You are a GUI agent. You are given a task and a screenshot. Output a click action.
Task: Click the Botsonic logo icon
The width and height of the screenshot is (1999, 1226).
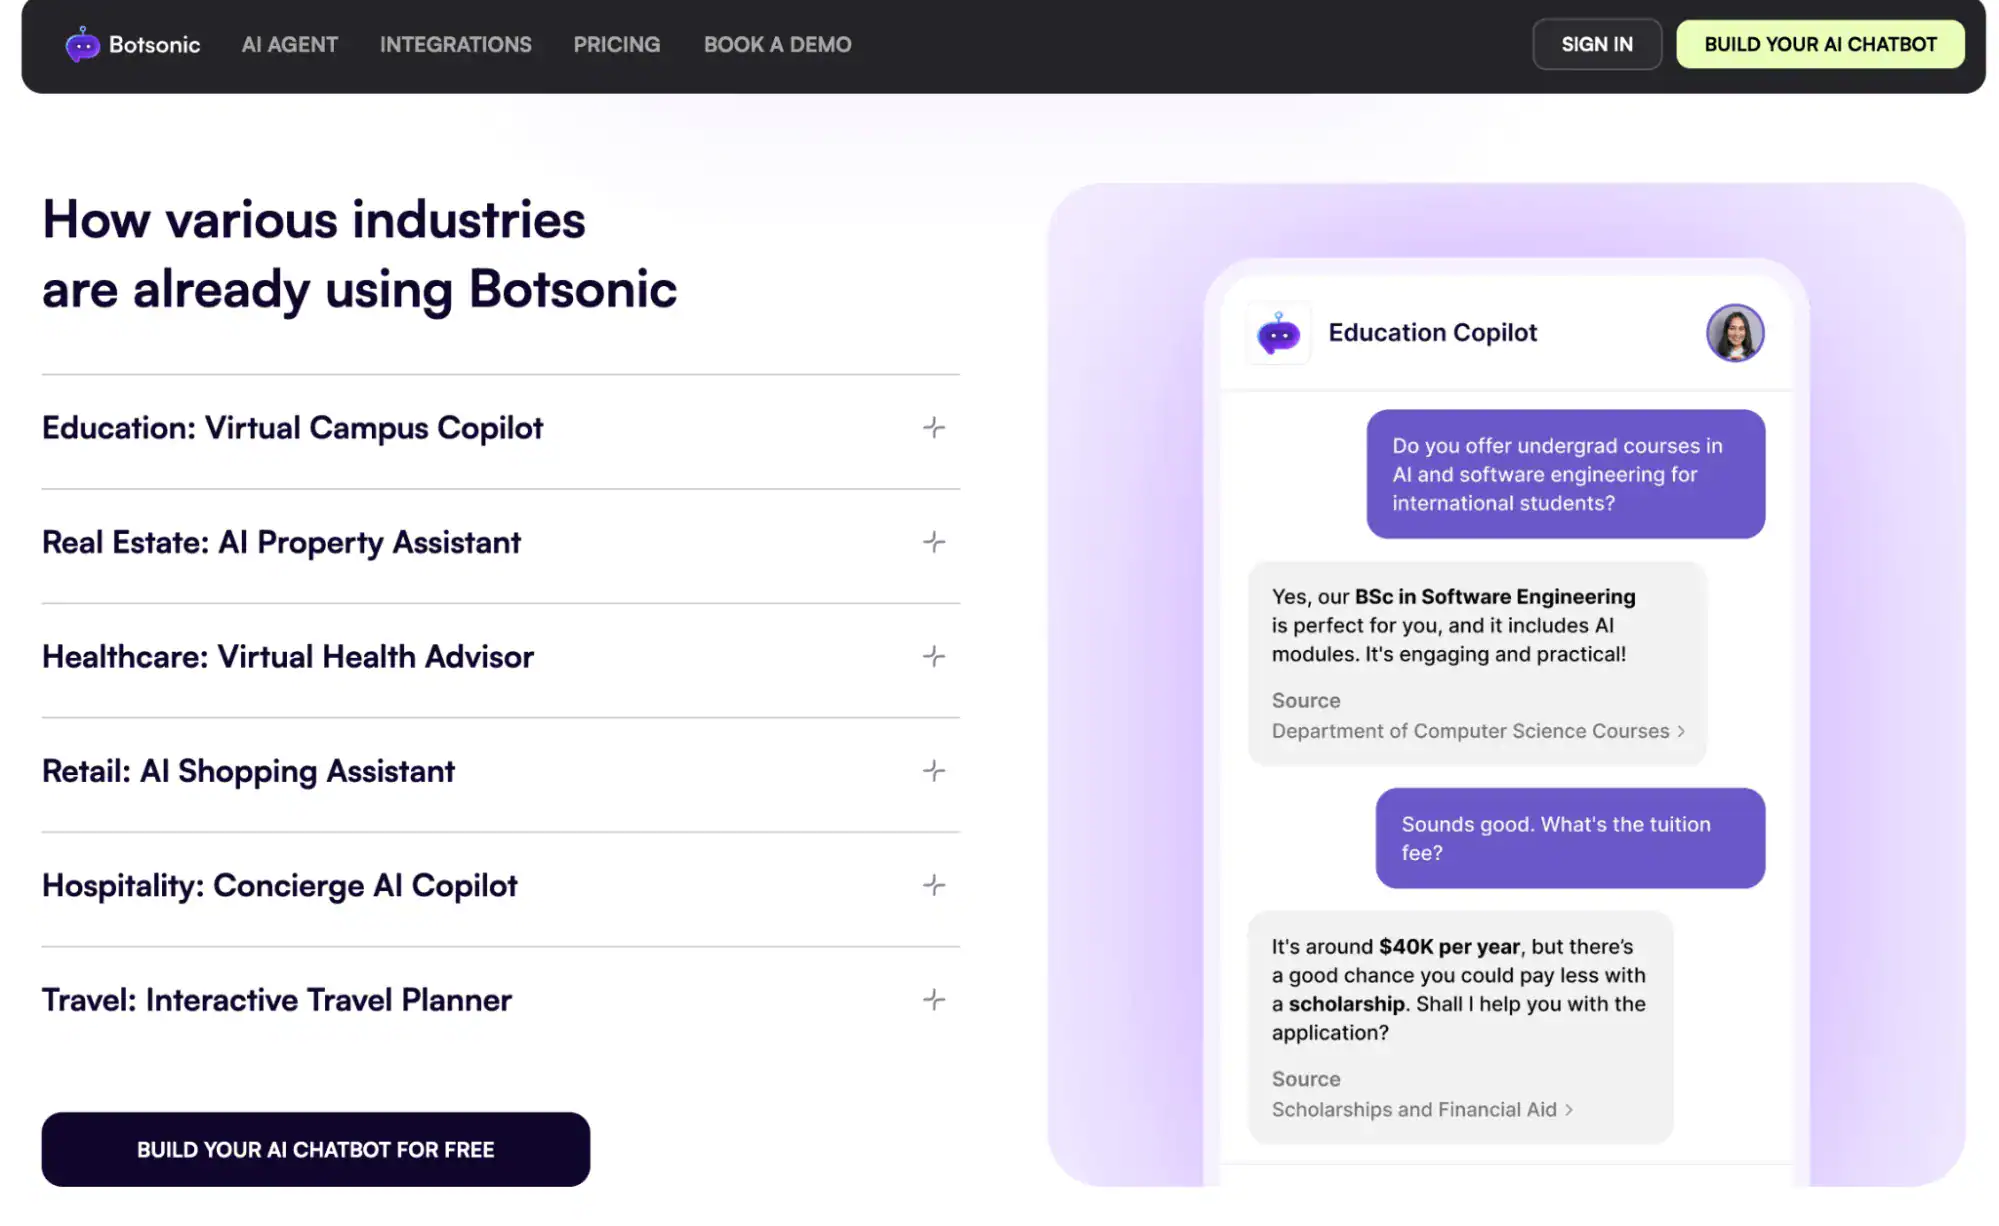(82, 44)
